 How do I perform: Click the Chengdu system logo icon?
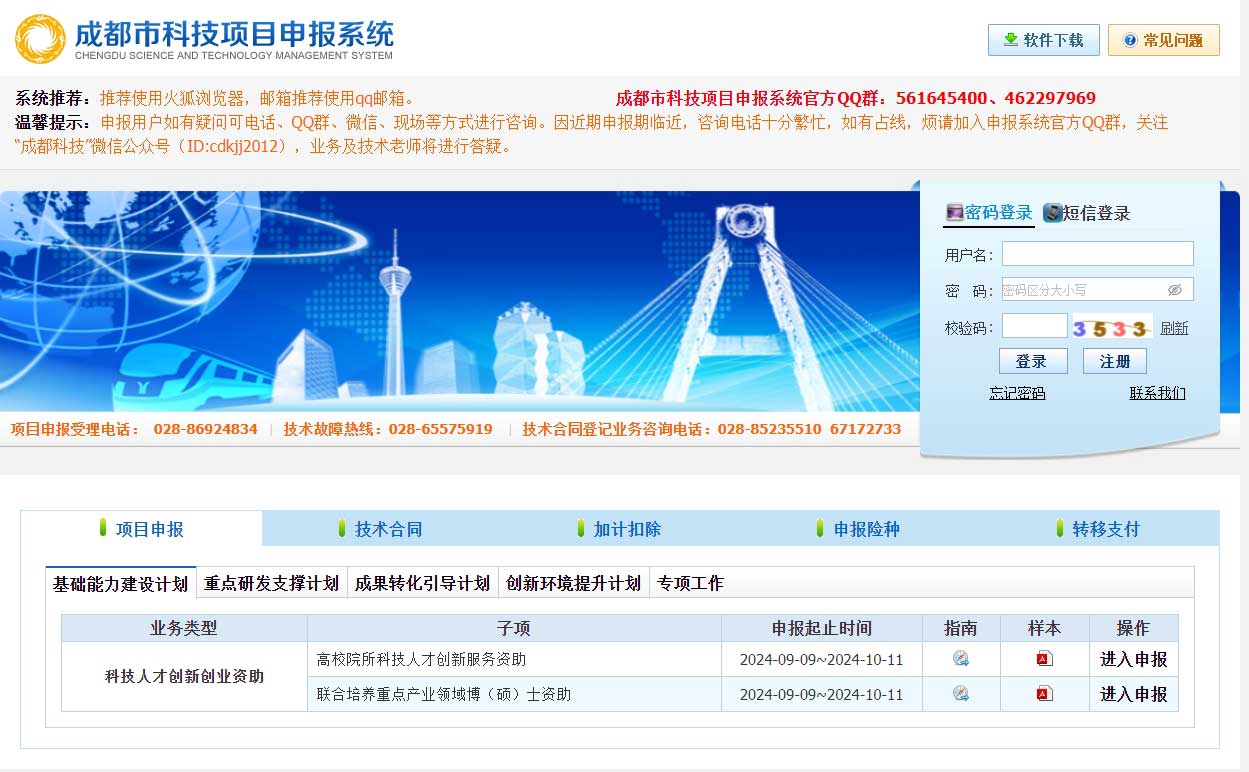pyautogui.click(x=40, y=39)
